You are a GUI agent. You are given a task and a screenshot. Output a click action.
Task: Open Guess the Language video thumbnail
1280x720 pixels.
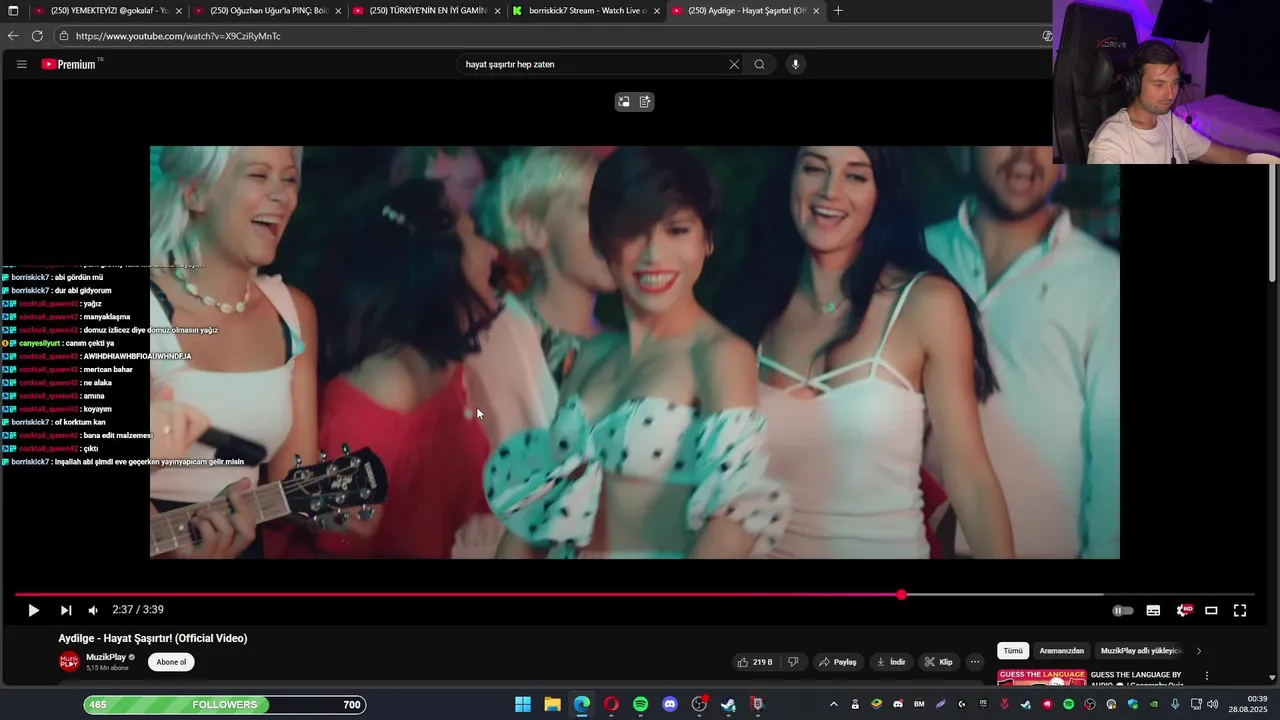coord(1042,678)
